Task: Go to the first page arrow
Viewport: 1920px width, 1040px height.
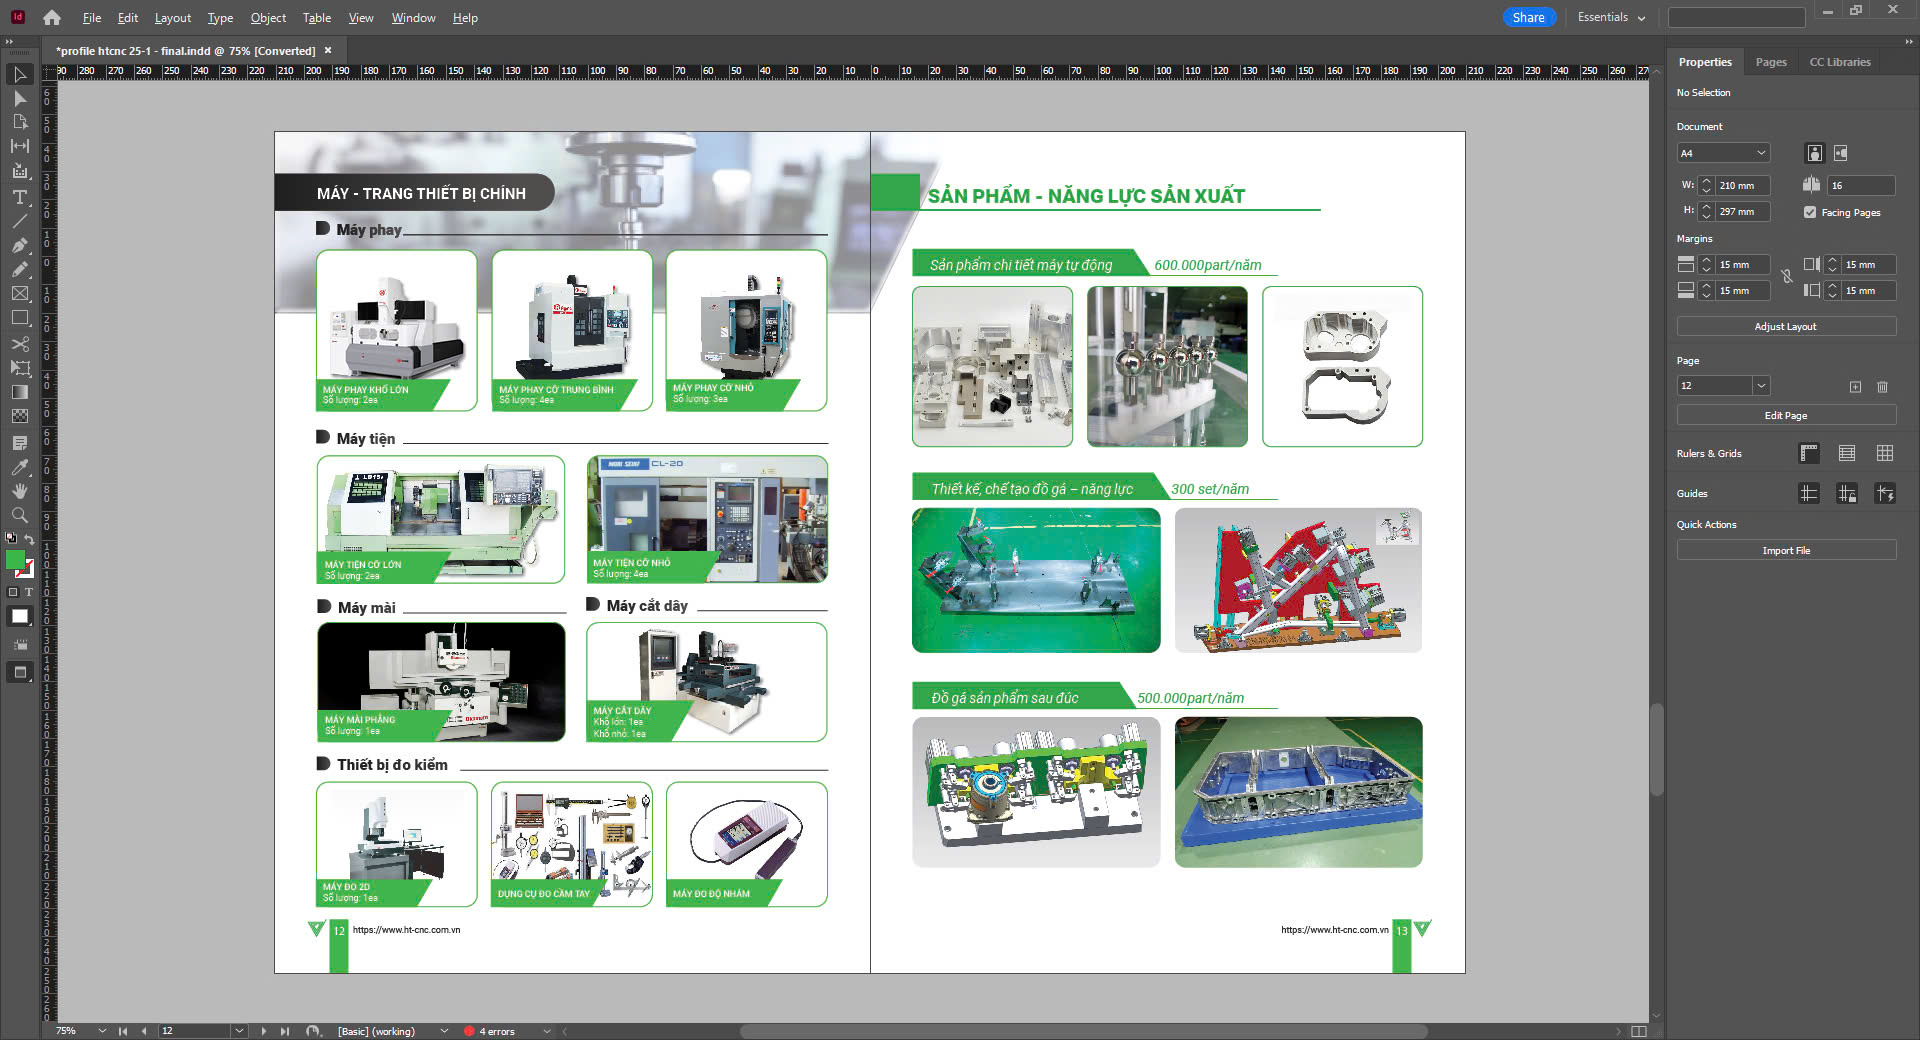Action: click(x=123, y=1031)
